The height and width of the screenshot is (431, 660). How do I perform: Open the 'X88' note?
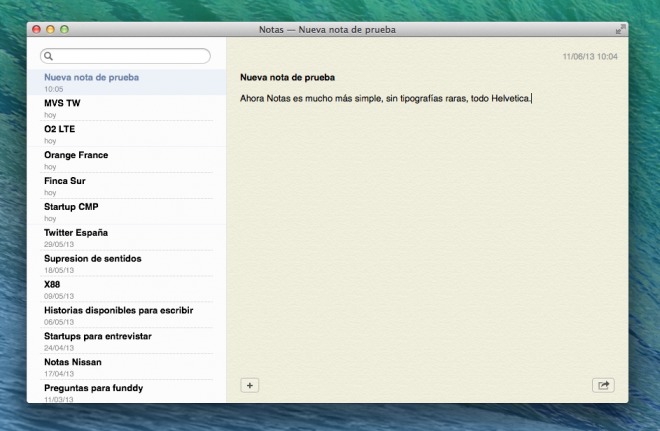coord(126,290)
